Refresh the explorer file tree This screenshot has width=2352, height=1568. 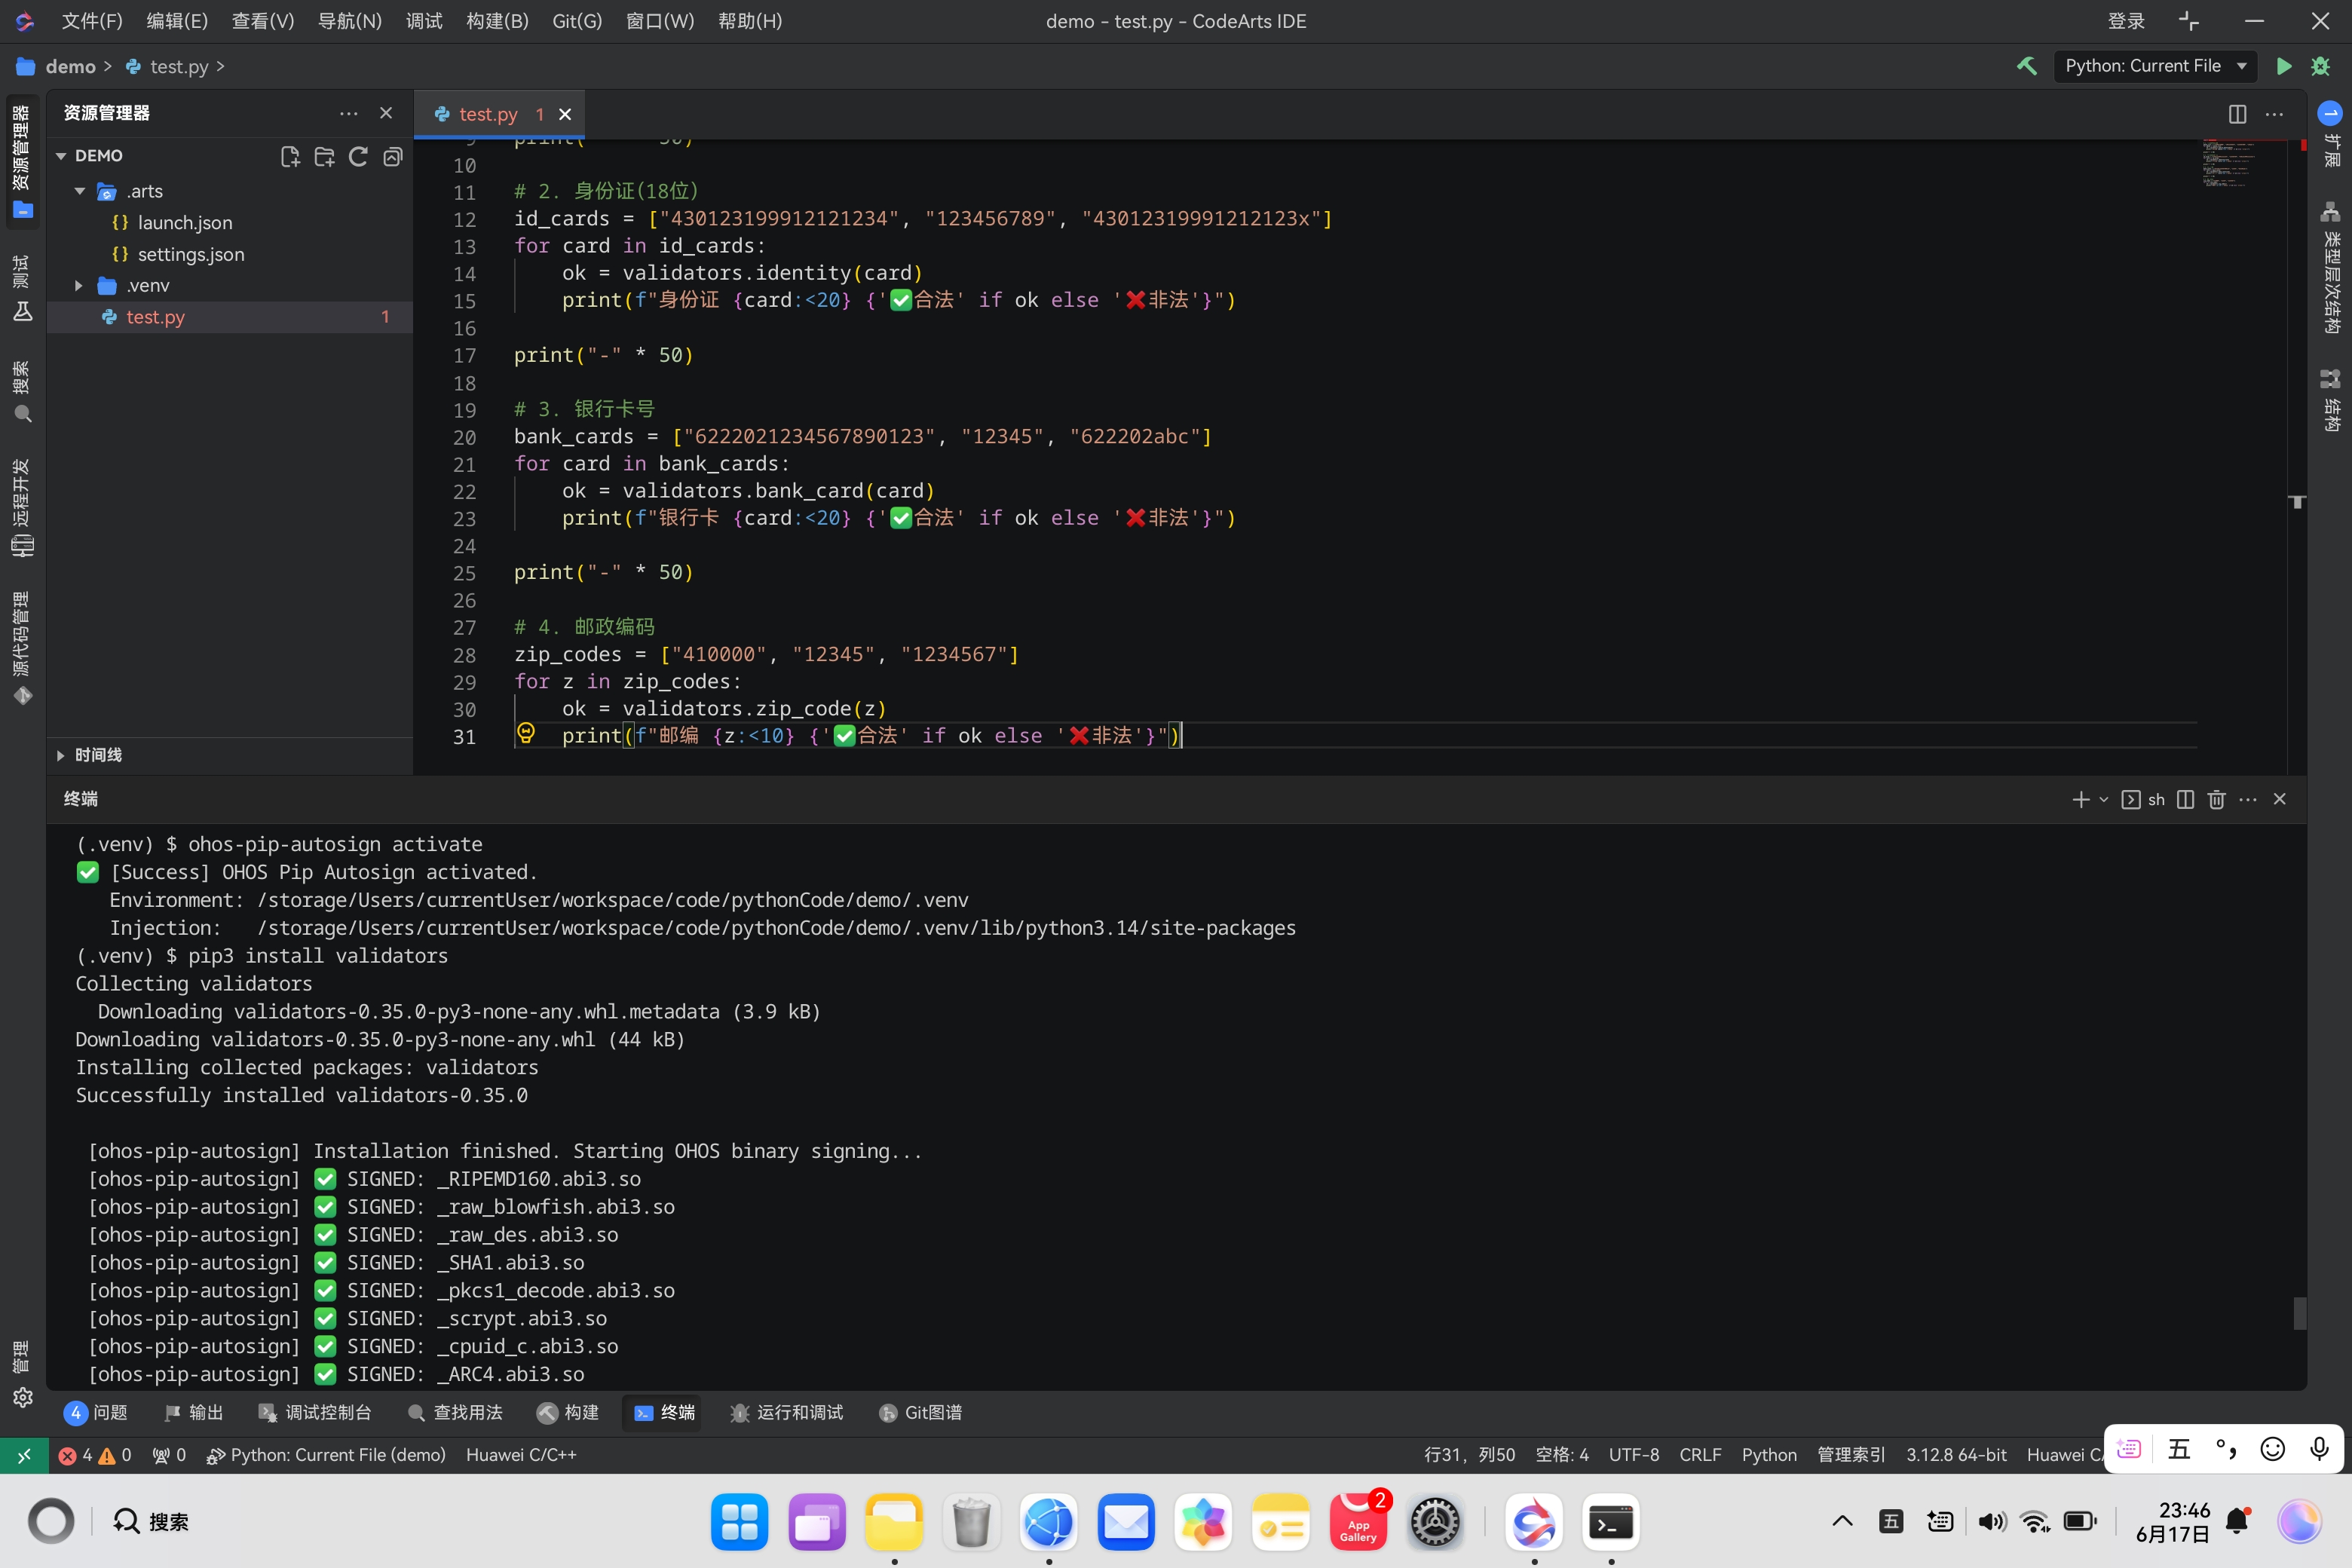358,156
